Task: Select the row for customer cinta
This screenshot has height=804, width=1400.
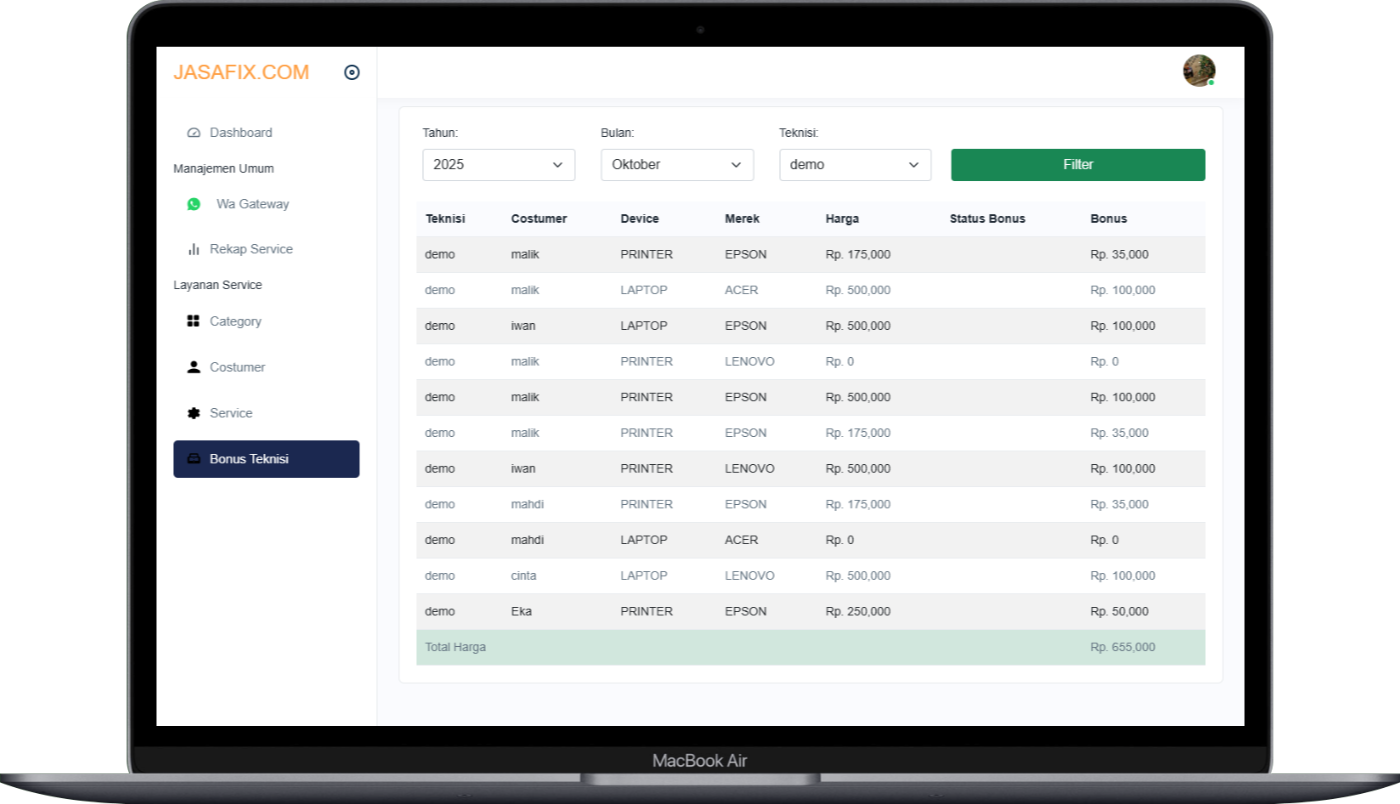Action: 810,576
